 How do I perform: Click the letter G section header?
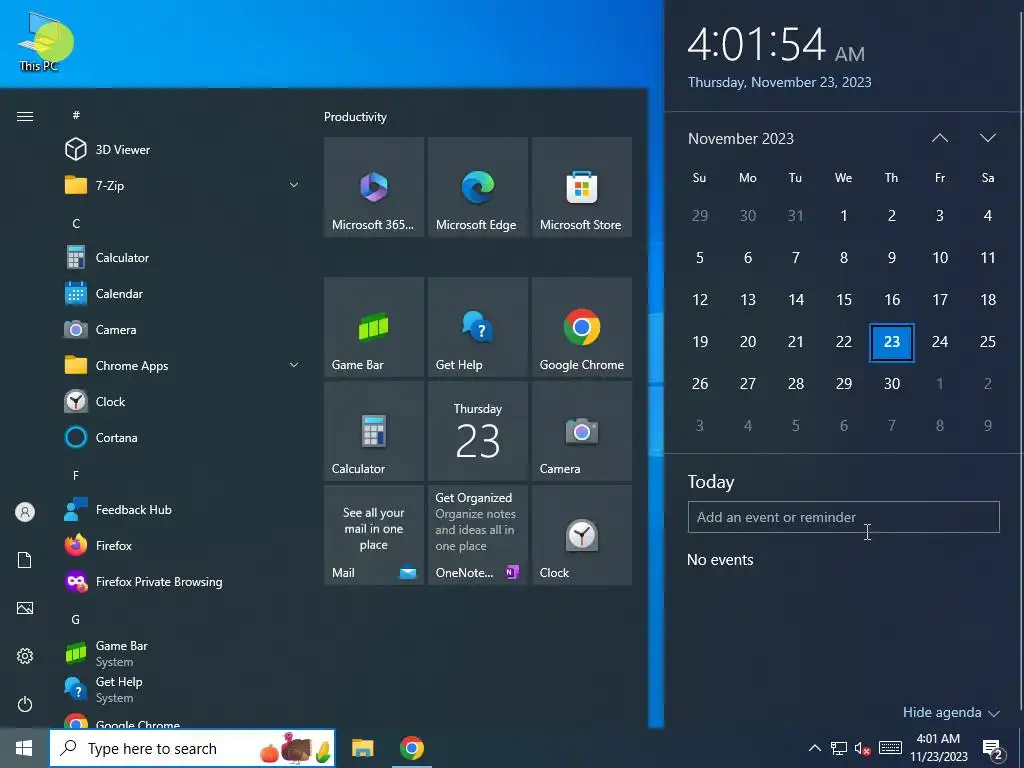(76, 620)
